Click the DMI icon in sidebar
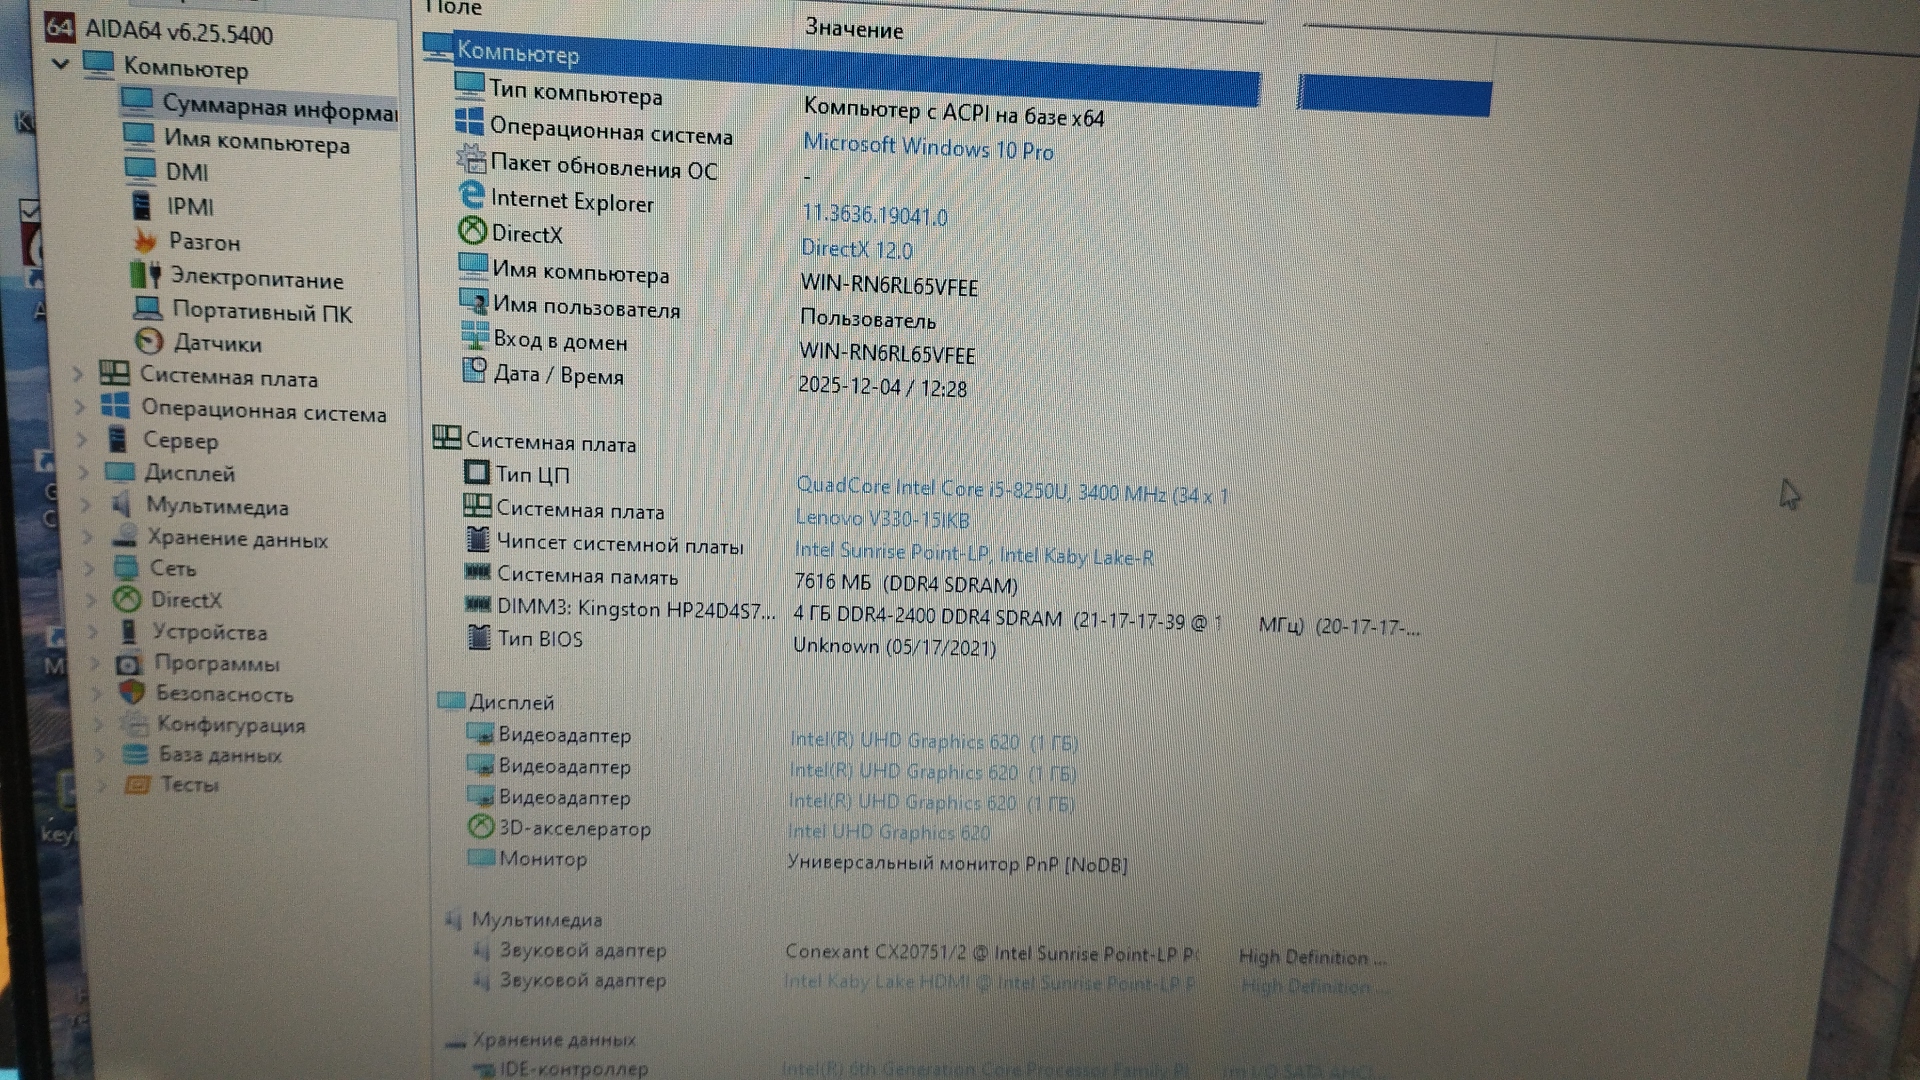Image resolution: width=1920 pixels, height=1080 pixels. (x=140, y=170)
